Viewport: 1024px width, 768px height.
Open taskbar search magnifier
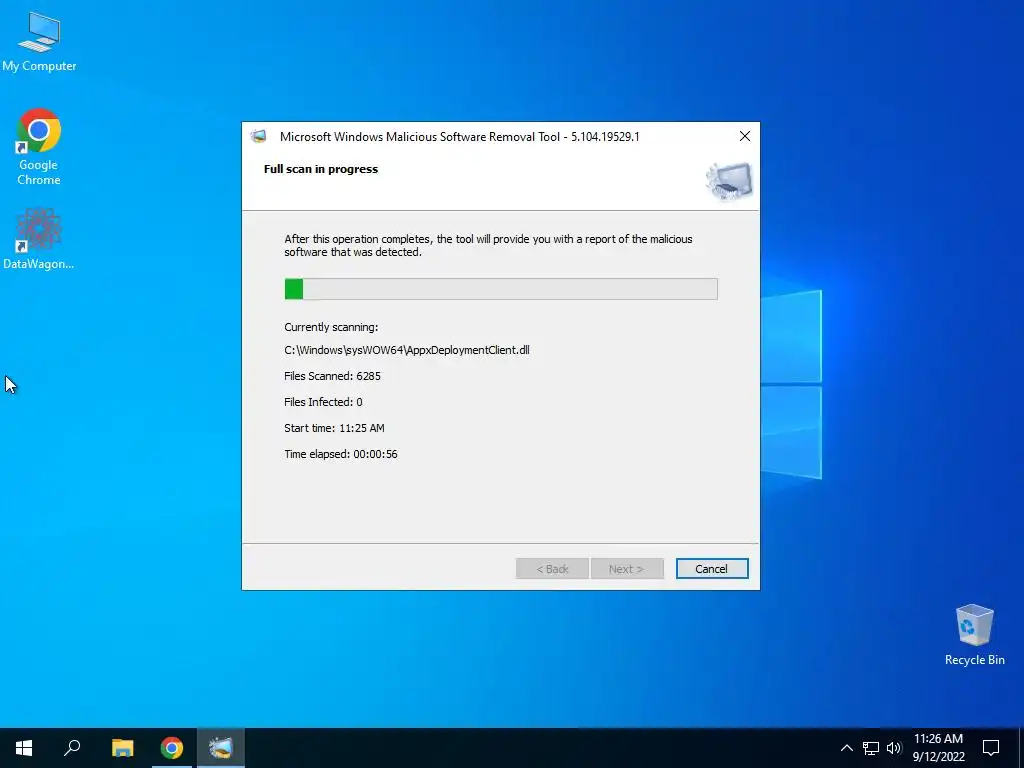pos(72,748)
